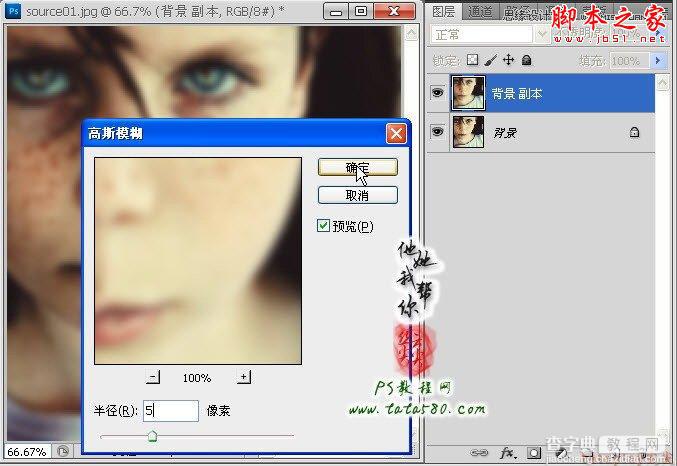Click the radius slider handle
677x466 pixels.
152,436
